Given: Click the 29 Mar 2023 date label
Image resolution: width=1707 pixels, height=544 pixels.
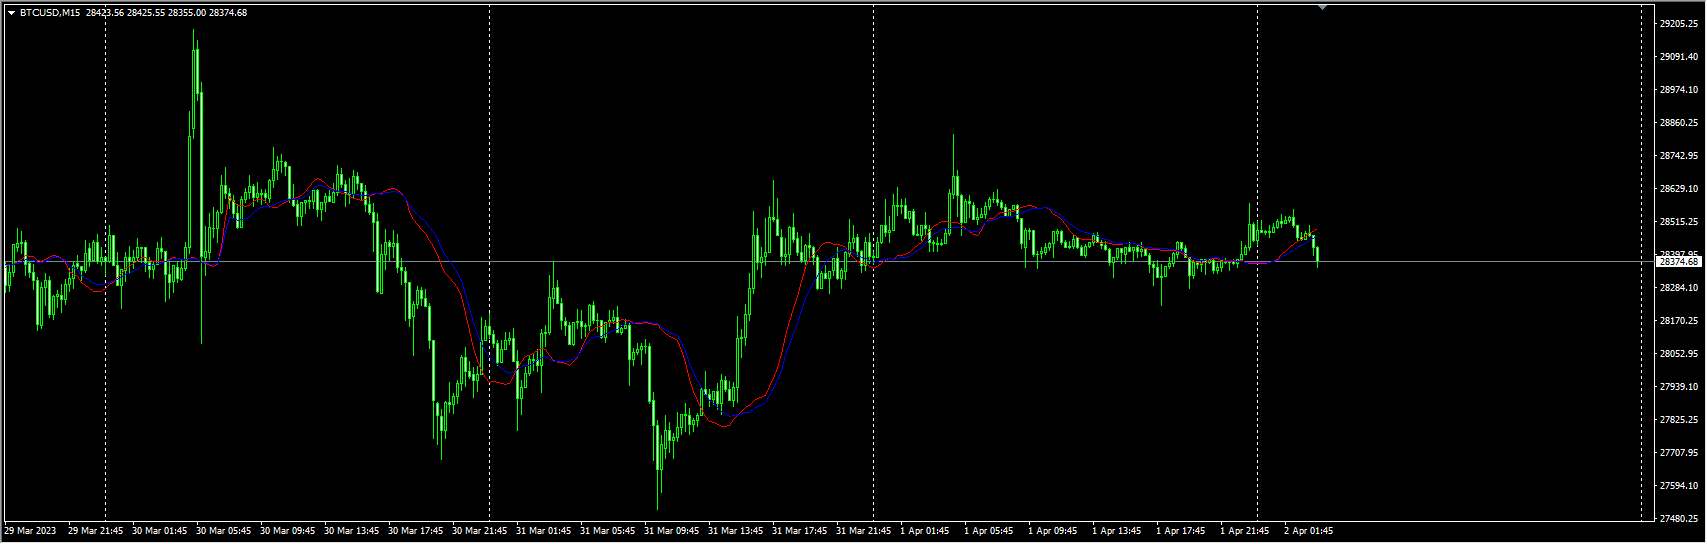Looking at the screenshot, I should 30,531.
